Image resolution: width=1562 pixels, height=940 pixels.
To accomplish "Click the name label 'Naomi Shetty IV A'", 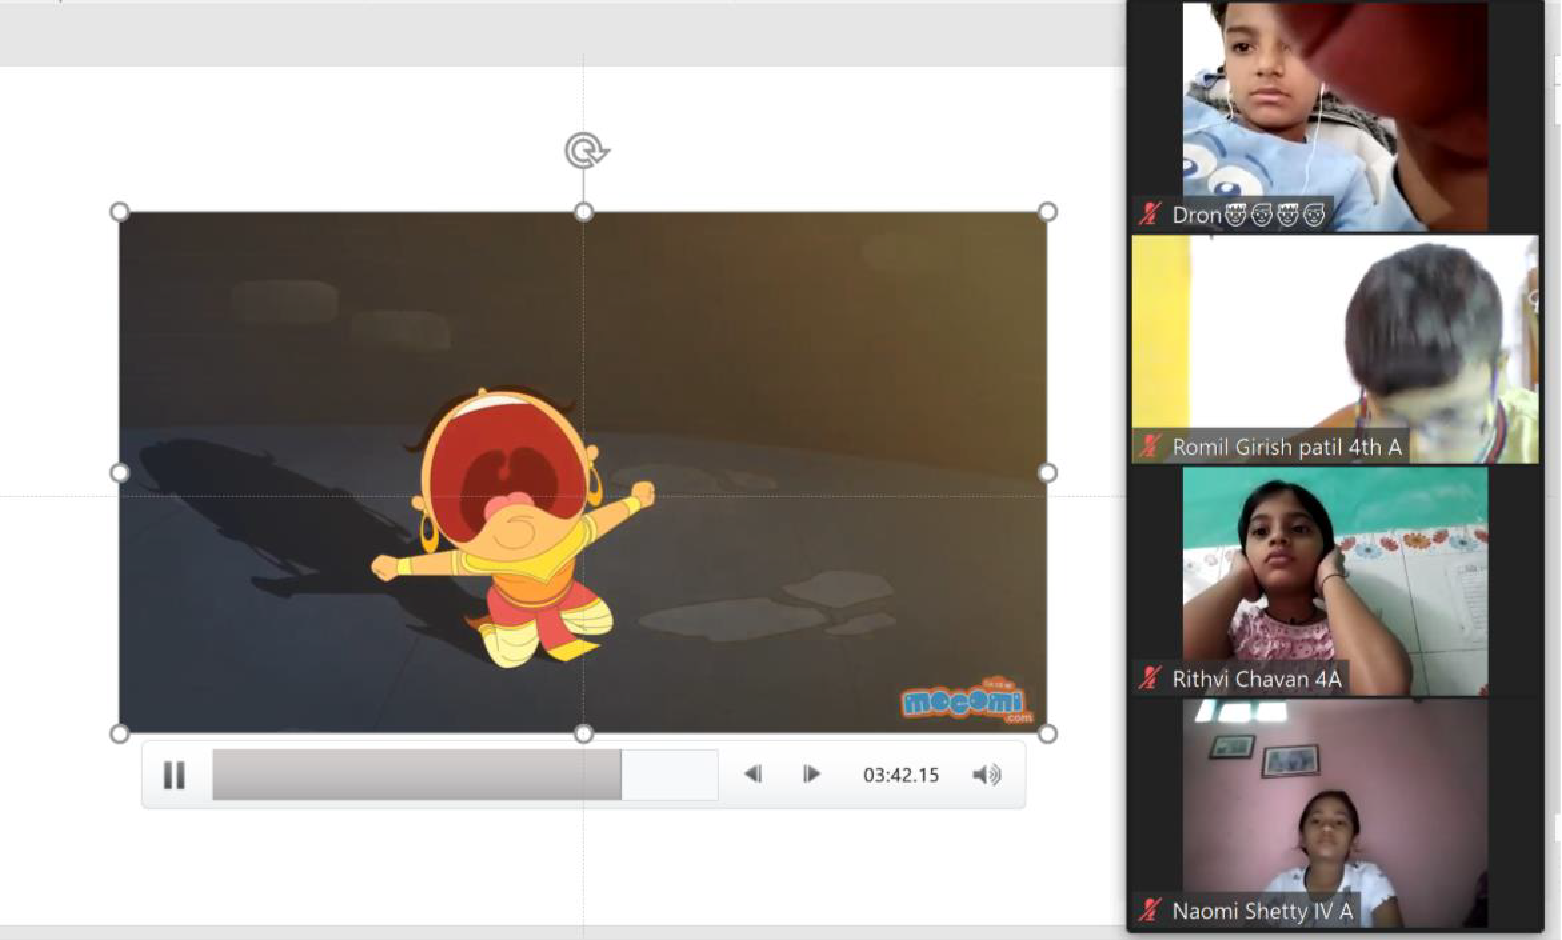I will 1262,911.
